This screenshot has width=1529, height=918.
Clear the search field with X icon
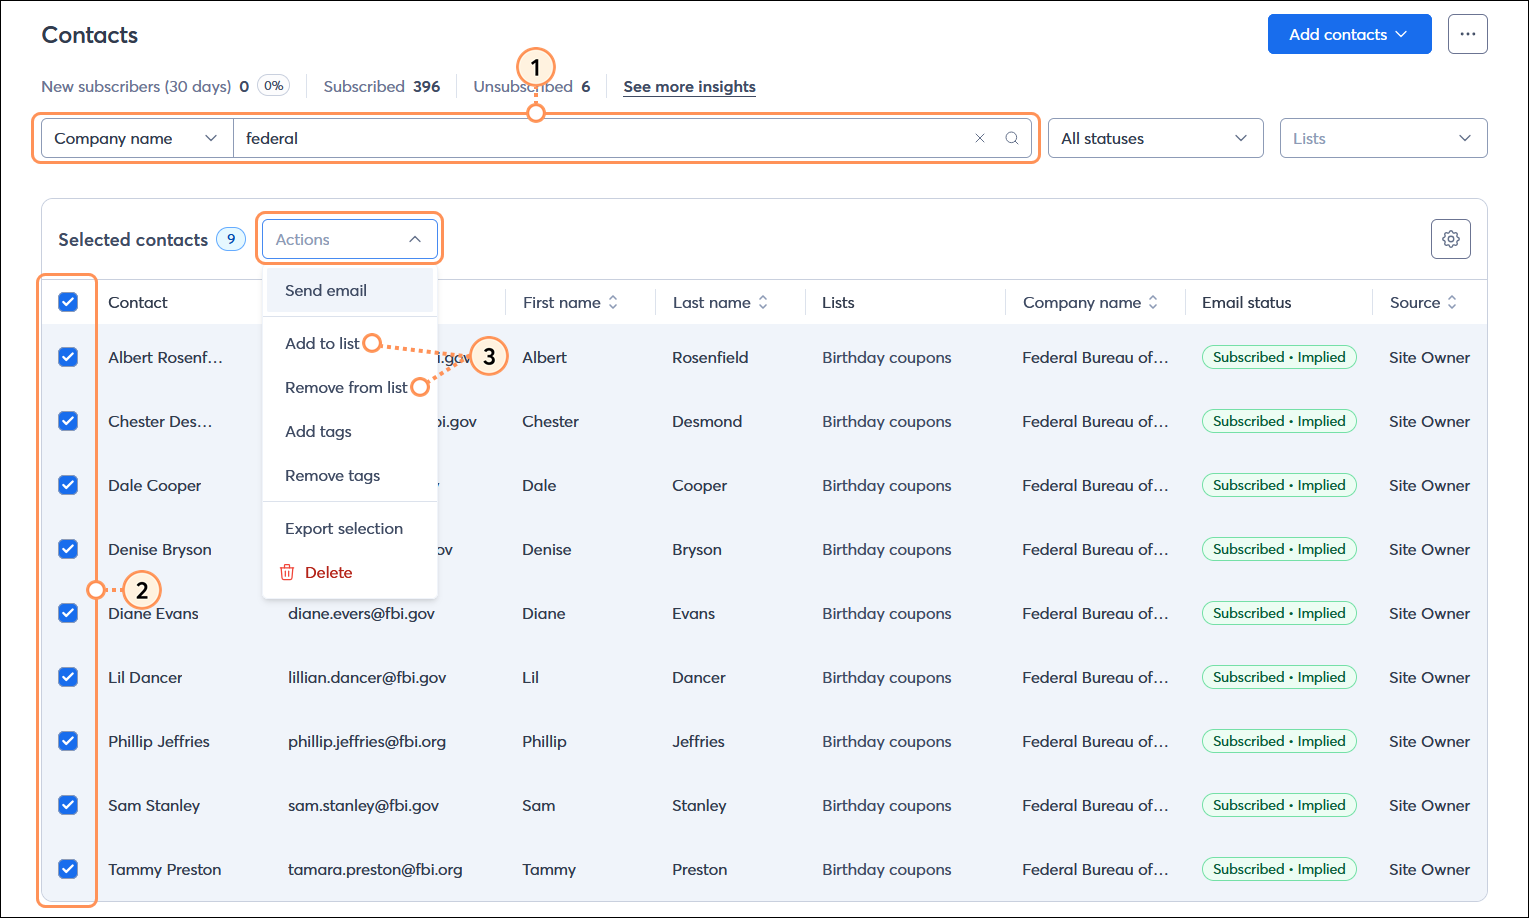[980, 138]
